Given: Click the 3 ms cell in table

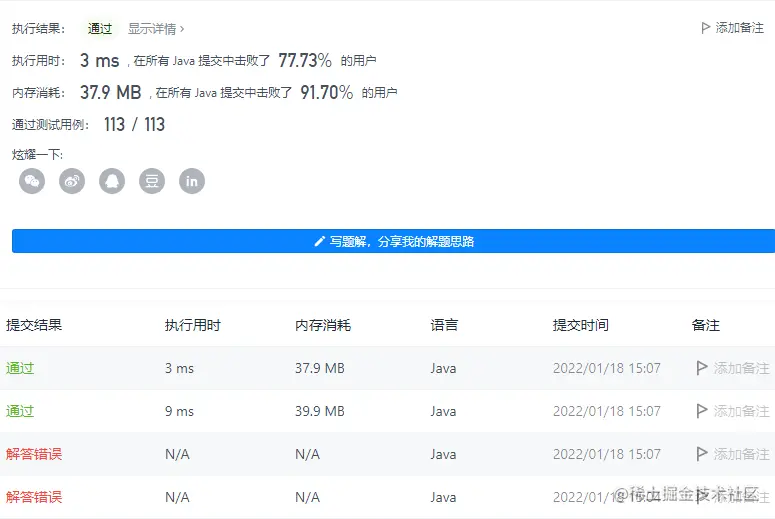Looking at the screenshot, I should pyautogui.click(x=179, y=368).
